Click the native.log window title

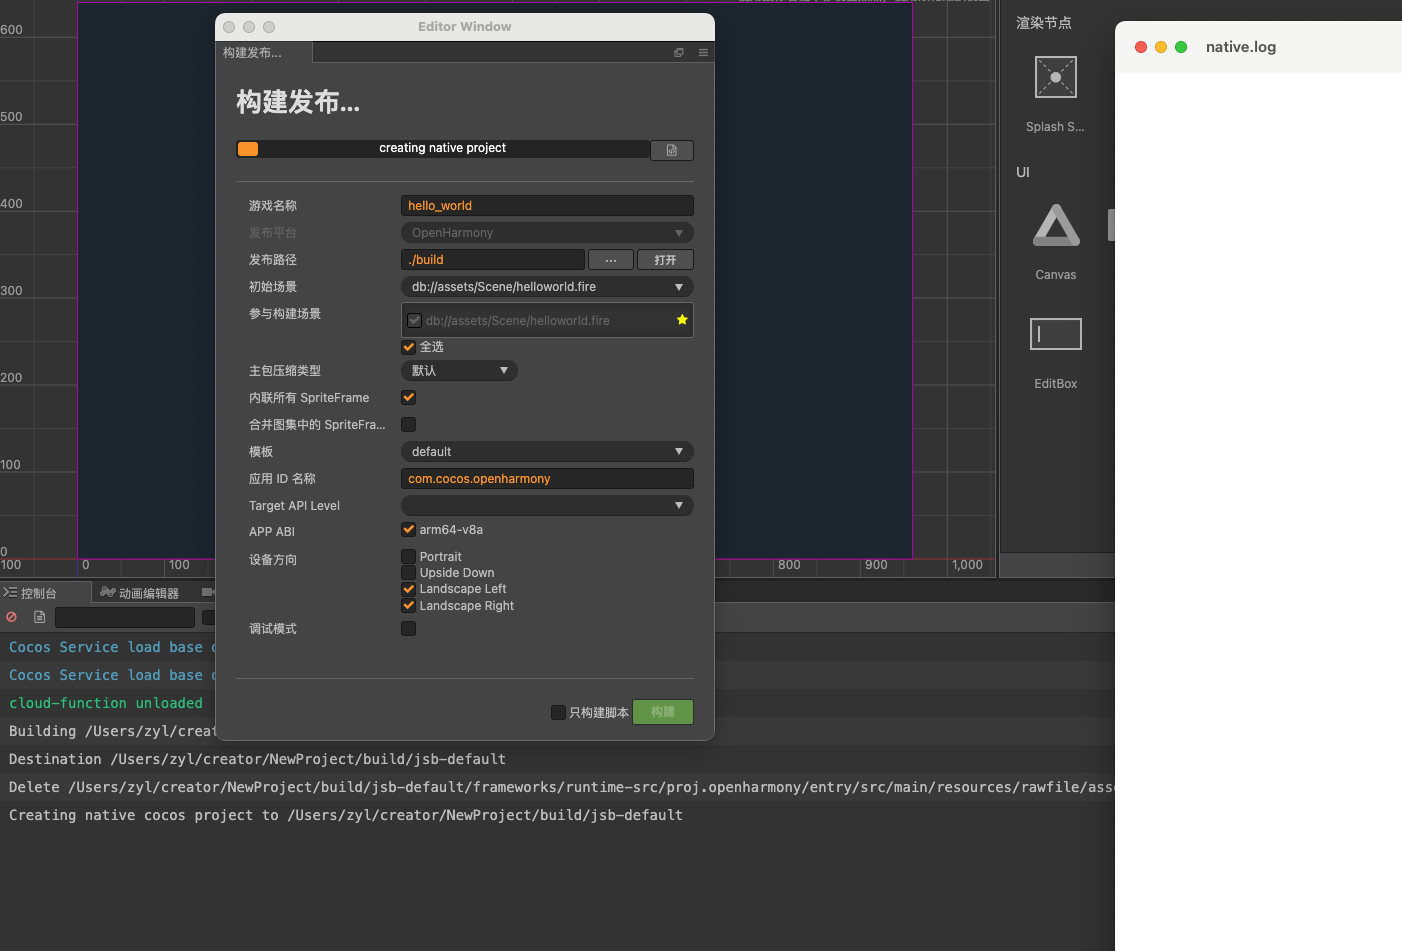tap(1241, 47)
